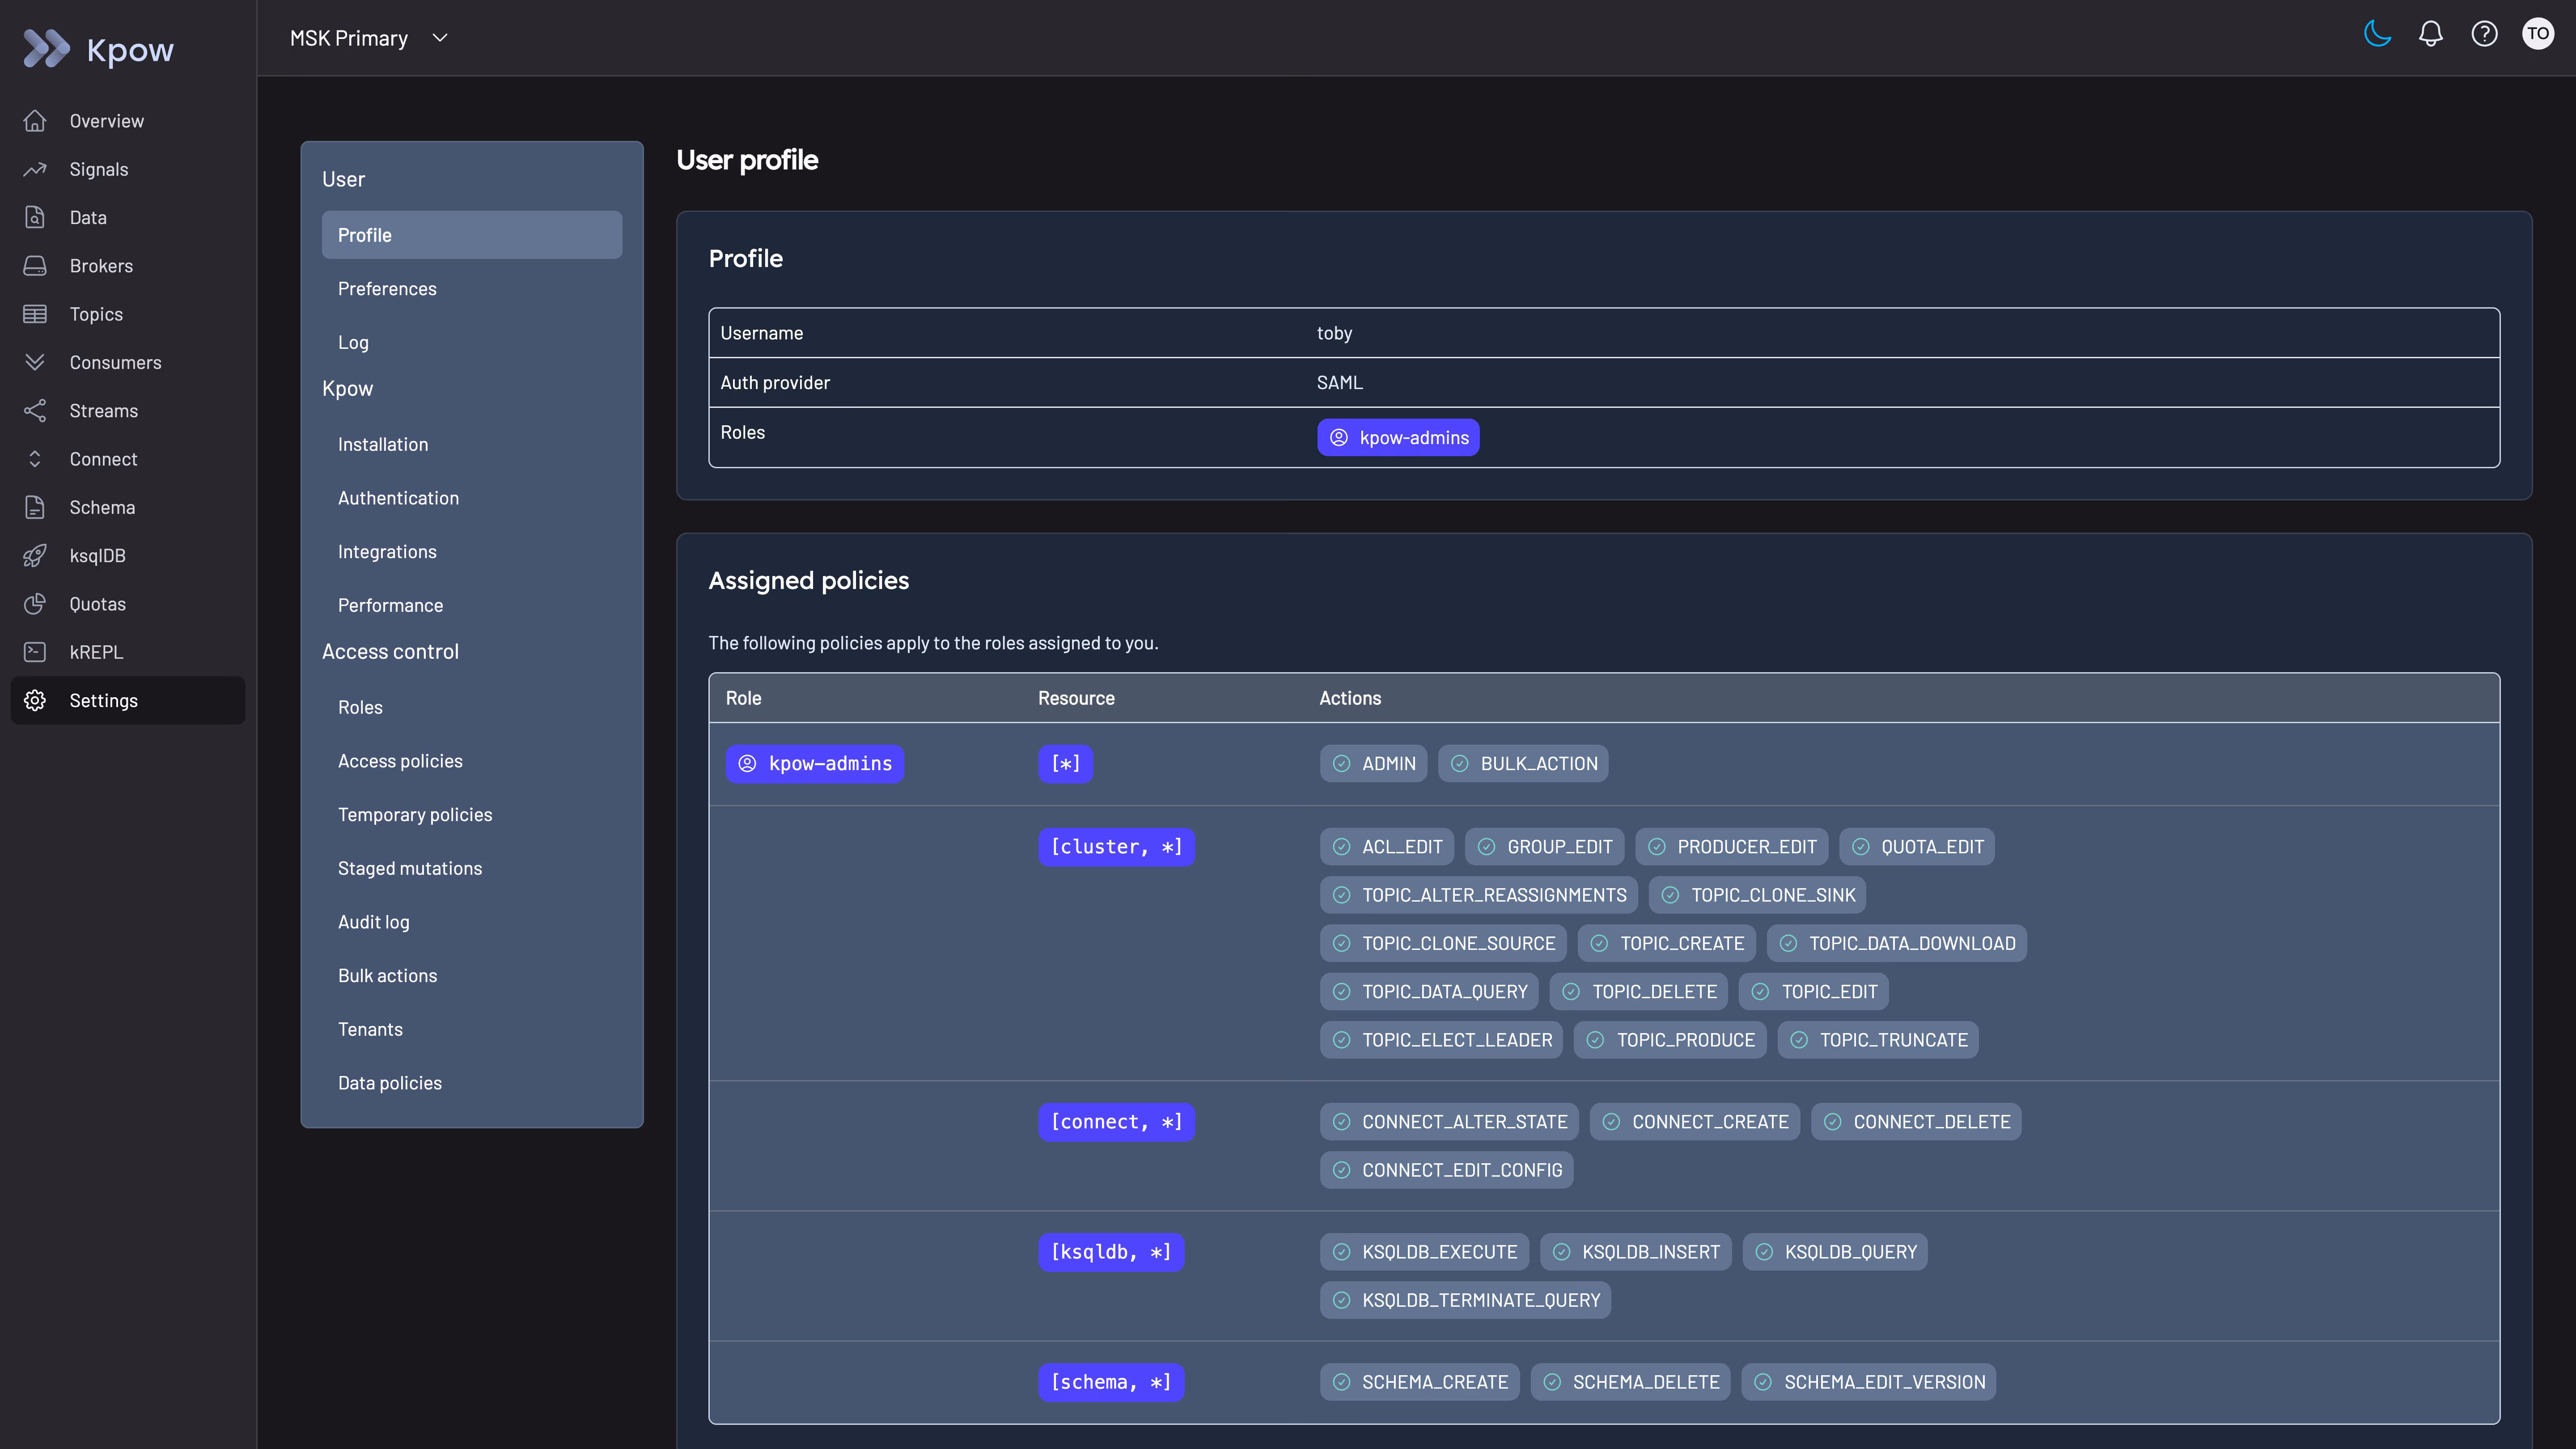The image size is (2576, 1449).
Task: Click the QUOTA_EDIT check icon
Action: tap(1860, 847)
